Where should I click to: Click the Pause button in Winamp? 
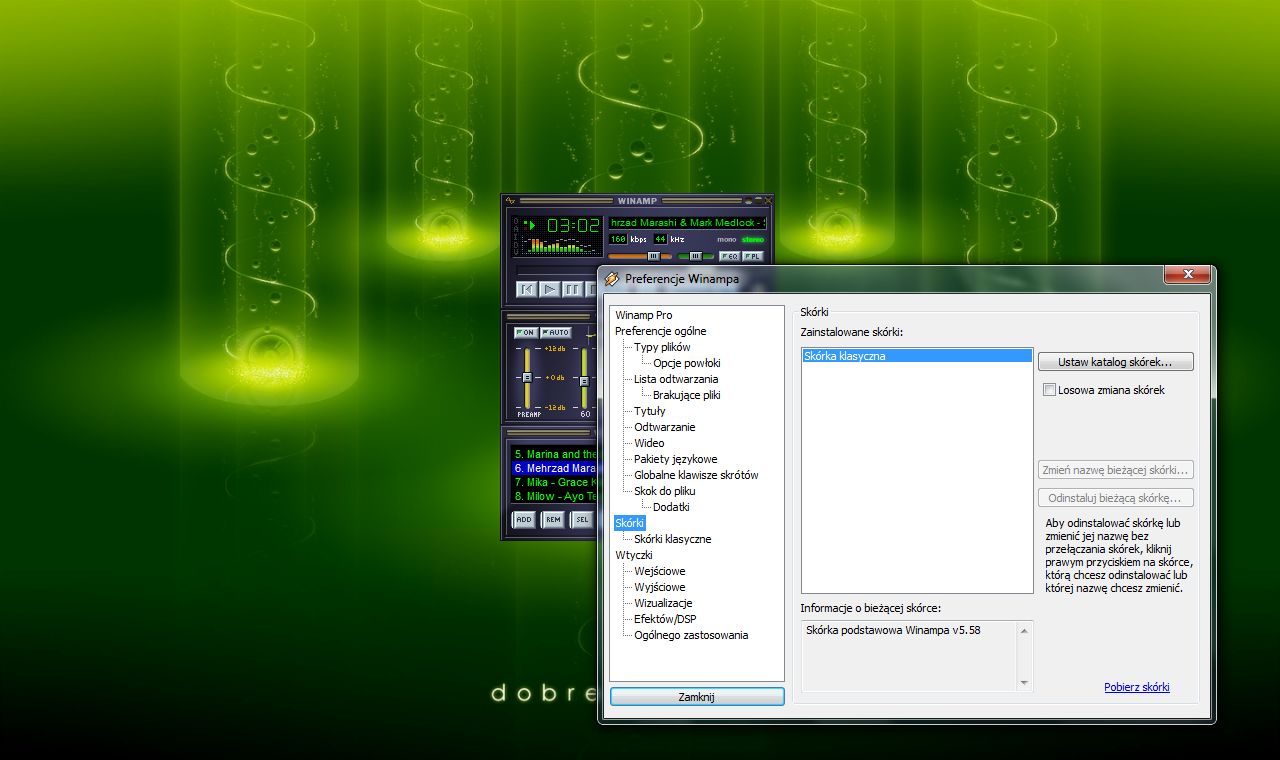point(573,289)
